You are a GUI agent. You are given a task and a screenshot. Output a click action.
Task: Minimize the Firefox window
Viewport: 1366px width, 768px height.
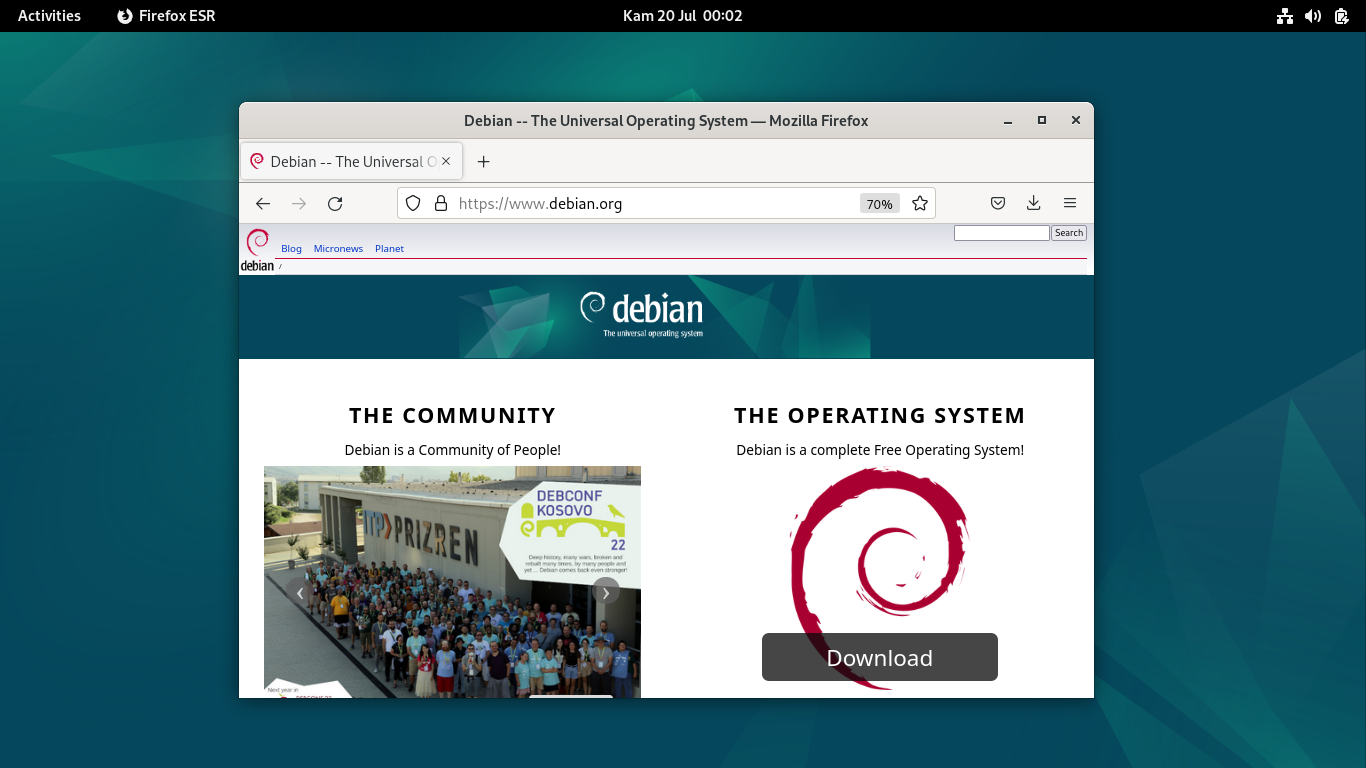coord(1007,120)
